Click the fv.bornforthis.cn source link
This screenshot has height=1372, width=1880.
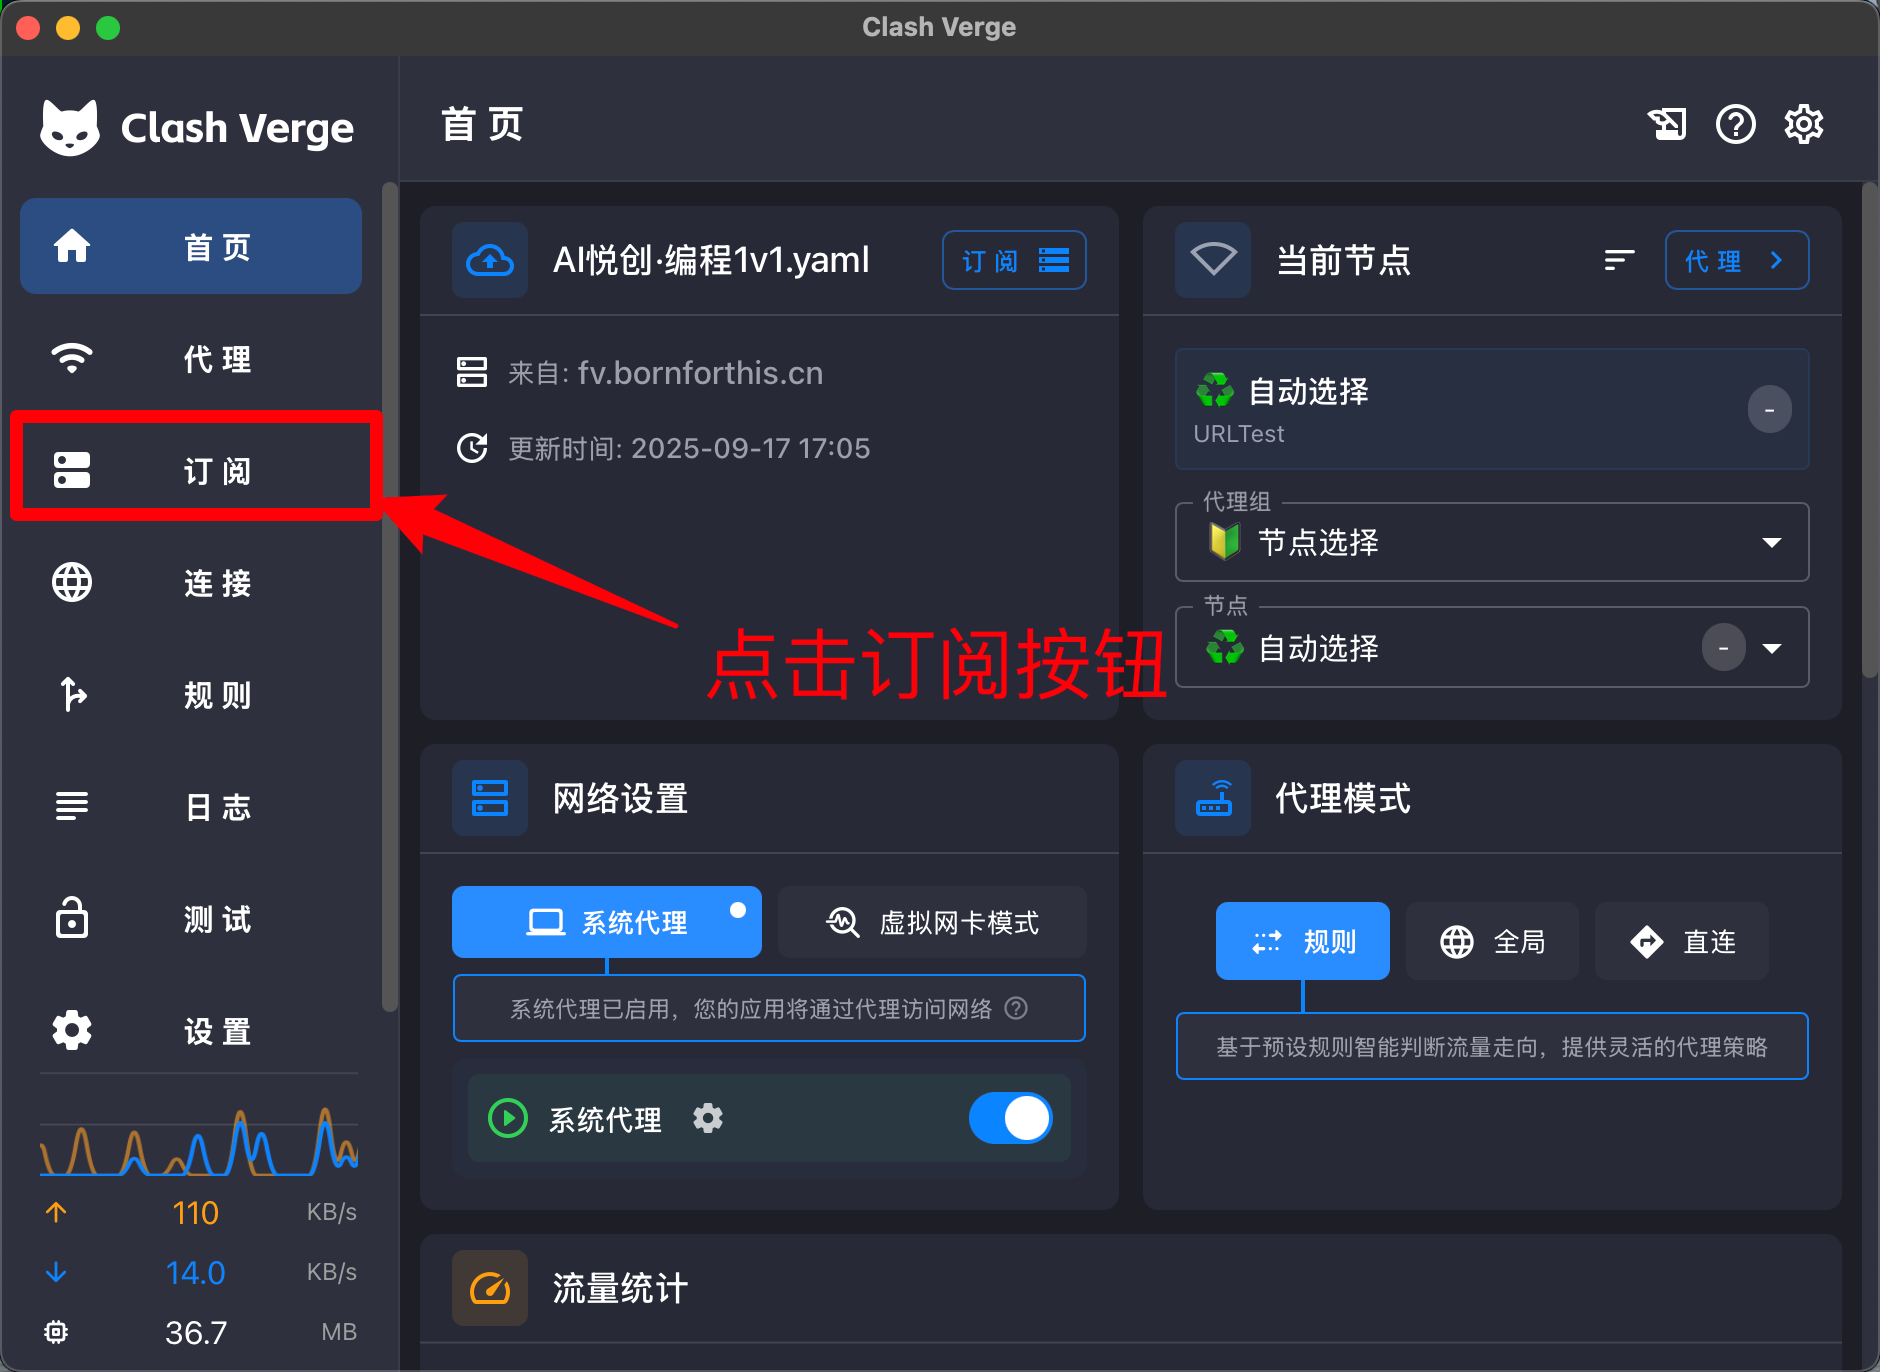point(700,373)
